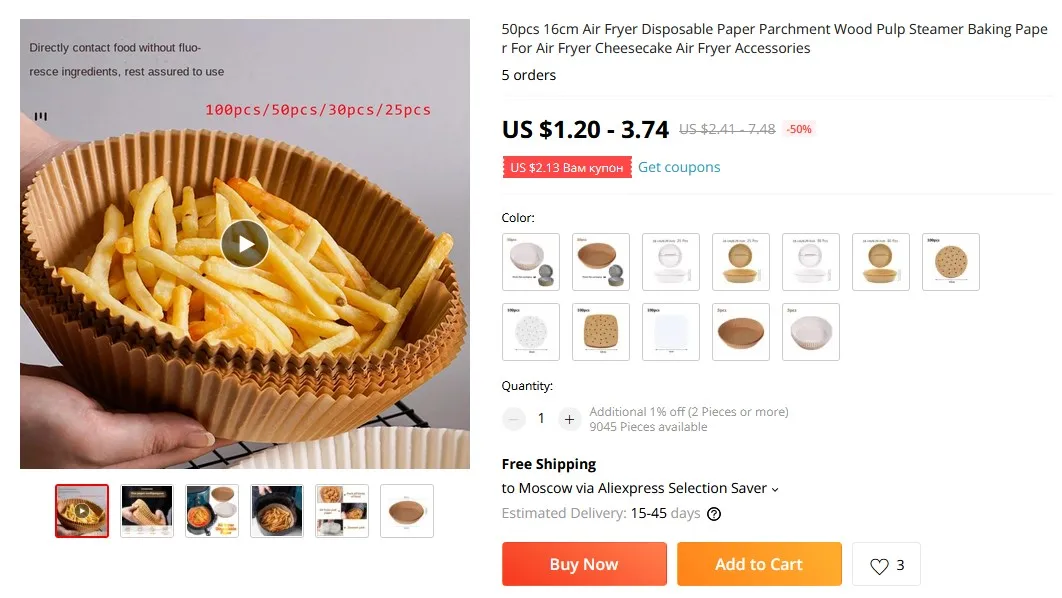Choose the perforated round brown paper swatch
1062x598 pixels.
951,262
